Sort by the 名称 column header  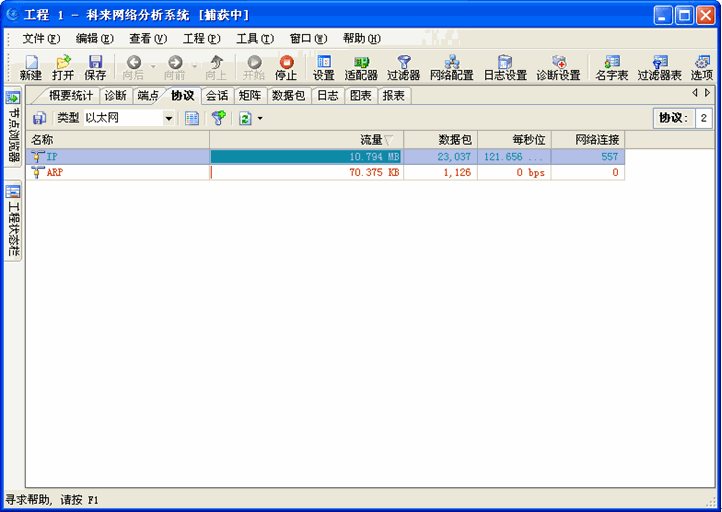click(x=117, y=140)
